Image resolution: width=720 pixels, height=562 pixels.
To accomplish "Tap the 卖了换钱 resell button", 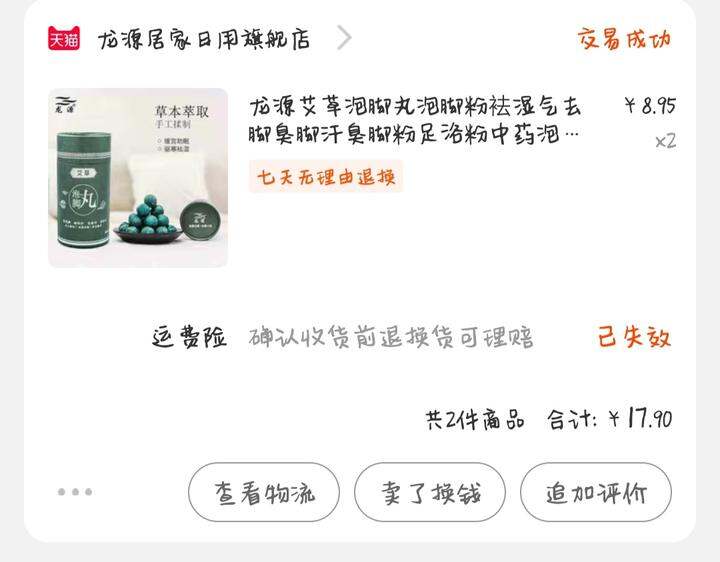I will [x=430, y=492].
